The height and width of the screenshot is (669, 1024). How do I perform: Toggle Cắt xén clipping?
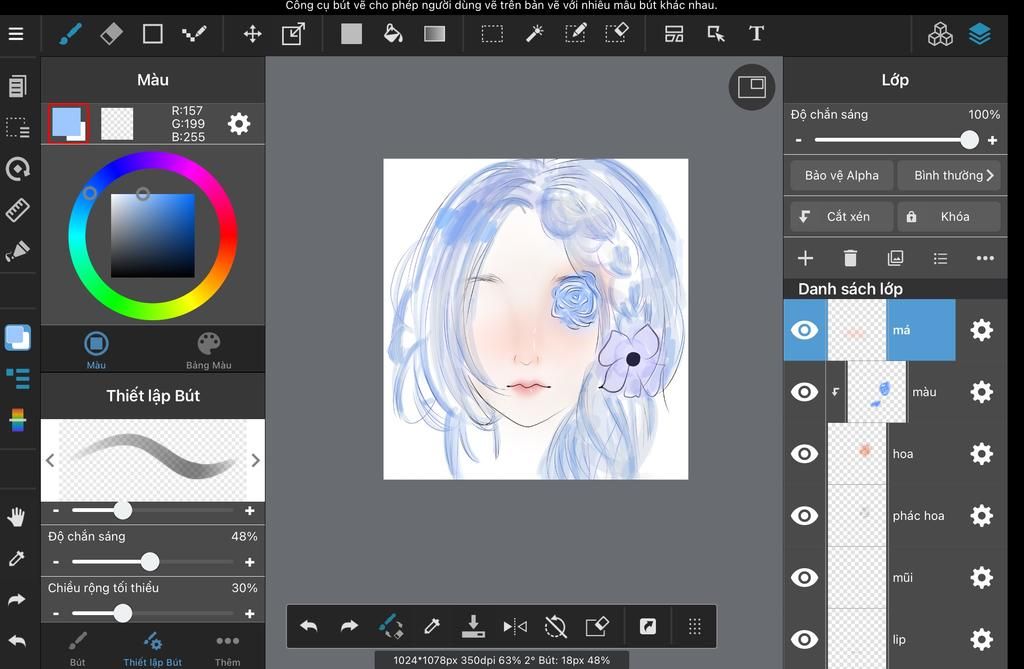(841, 216)
